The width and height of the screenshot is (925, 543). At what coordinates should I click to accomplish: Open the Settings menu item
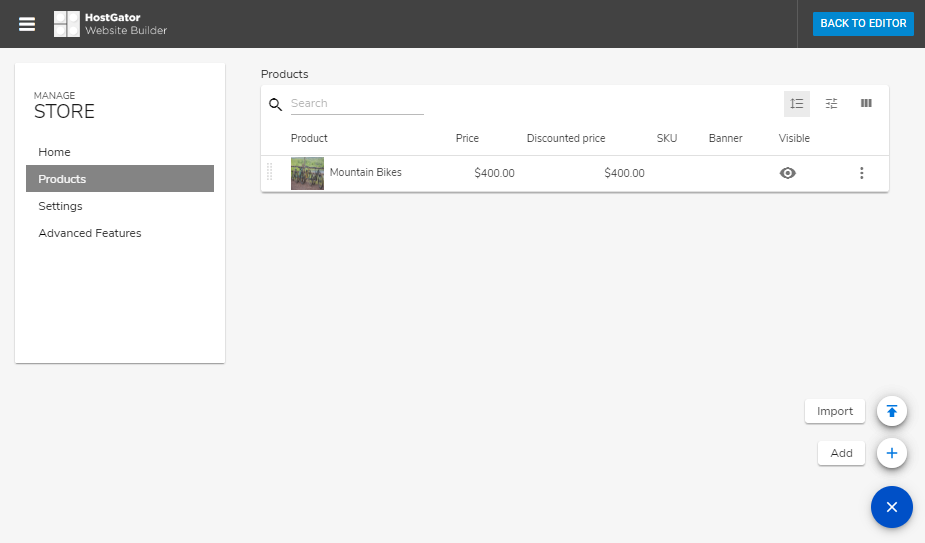pyautogui.click(x=60, y=206)
